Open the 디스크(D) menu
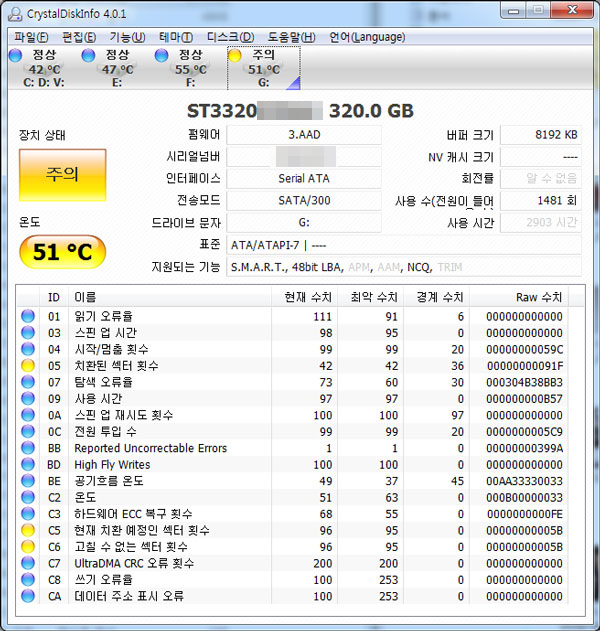Viewport: 600px width, 631px height. 231,37
